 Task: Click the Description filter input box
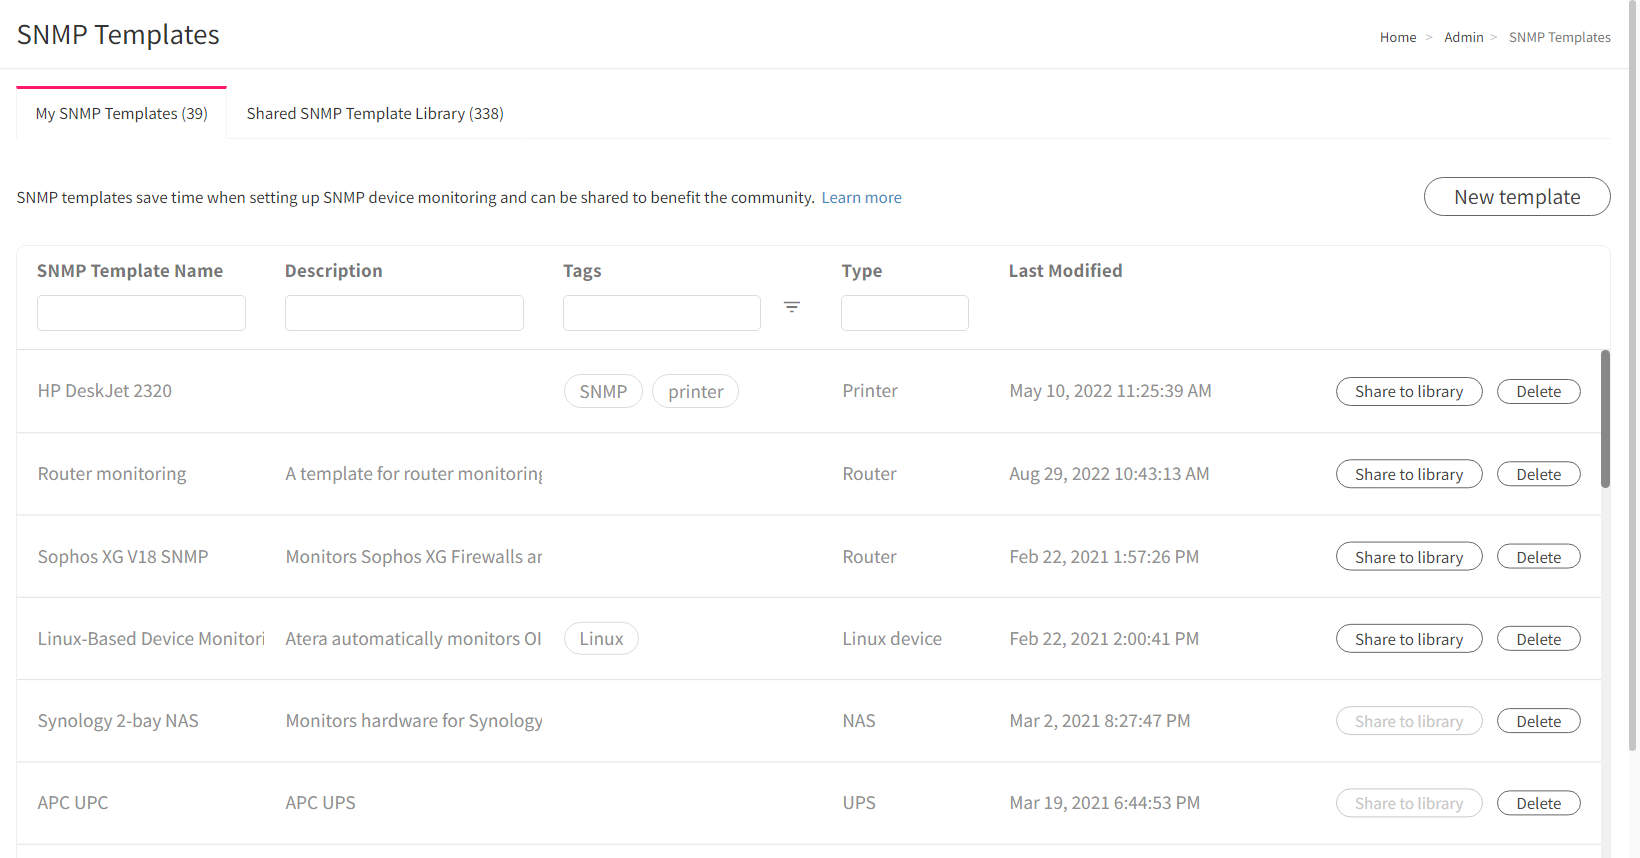coord(404,313)
